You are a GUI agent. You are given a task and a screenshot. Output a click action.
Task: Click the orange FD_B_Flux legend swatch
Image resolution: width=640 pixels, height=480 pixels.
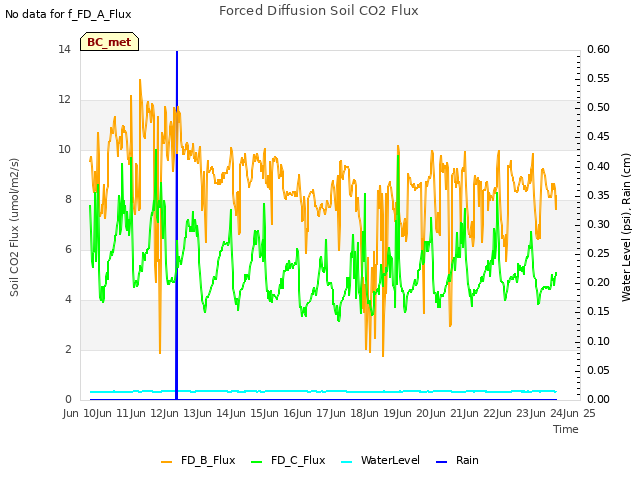(167, 462)
